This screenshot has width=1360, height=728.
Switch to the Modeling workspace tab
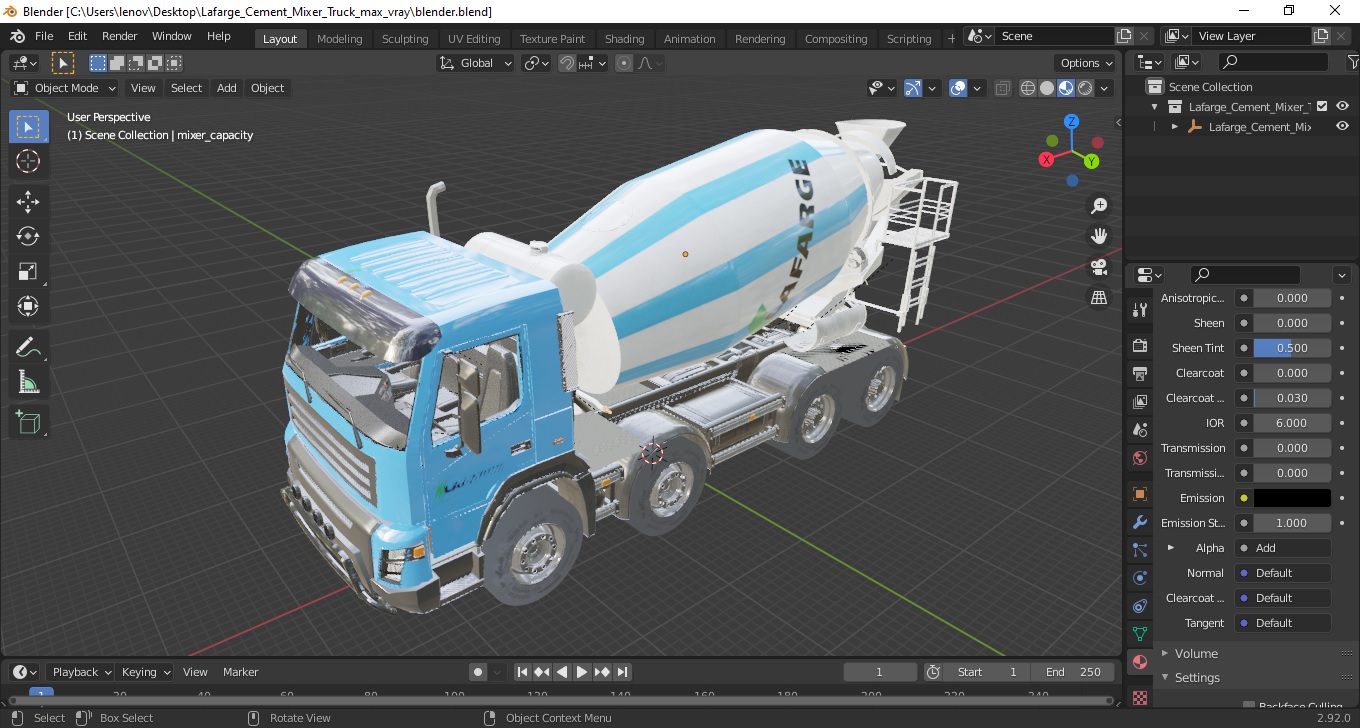tap(340, 39)
